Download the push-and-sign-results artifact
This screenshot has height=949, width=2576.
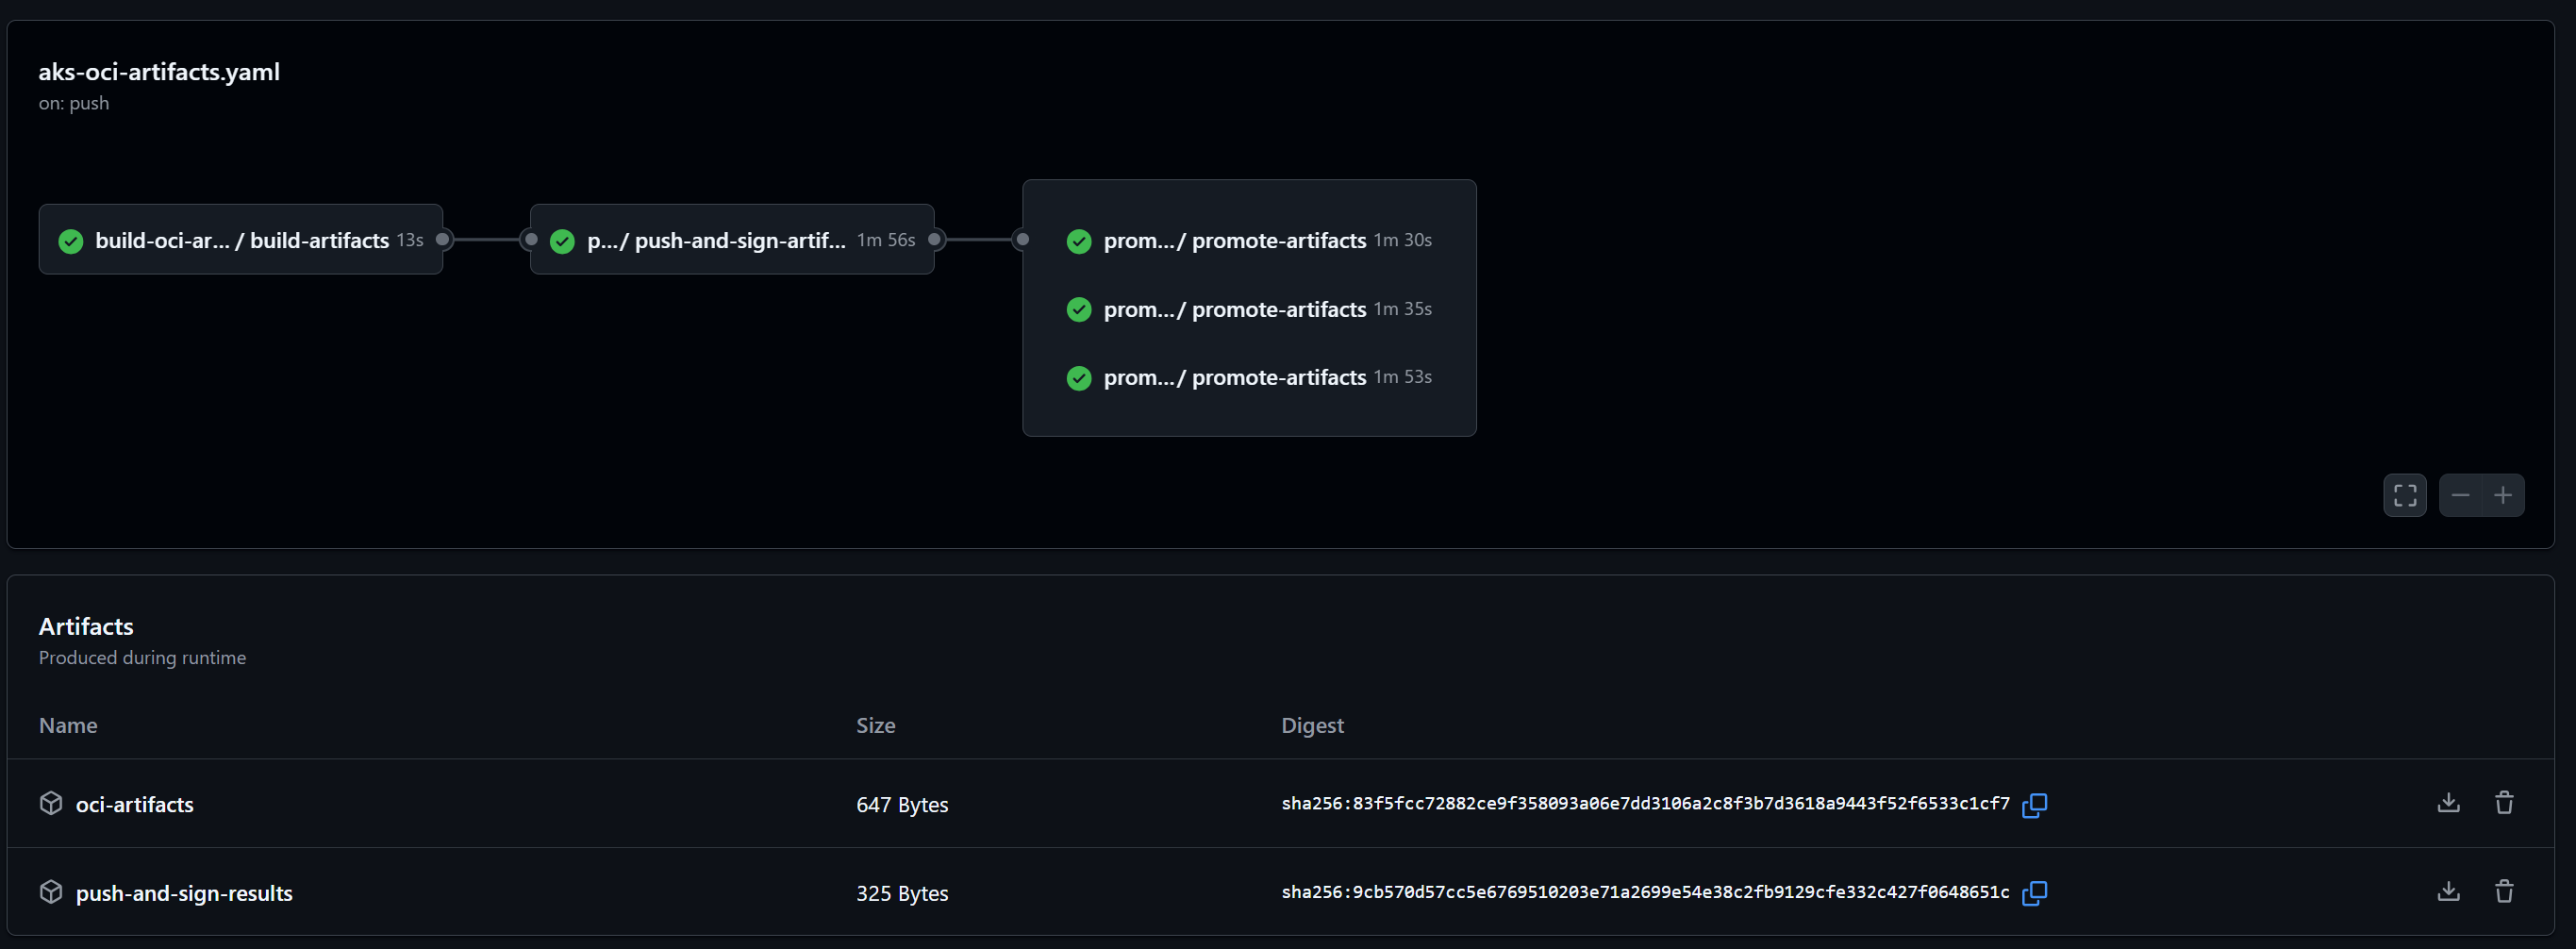point(2447,890)
